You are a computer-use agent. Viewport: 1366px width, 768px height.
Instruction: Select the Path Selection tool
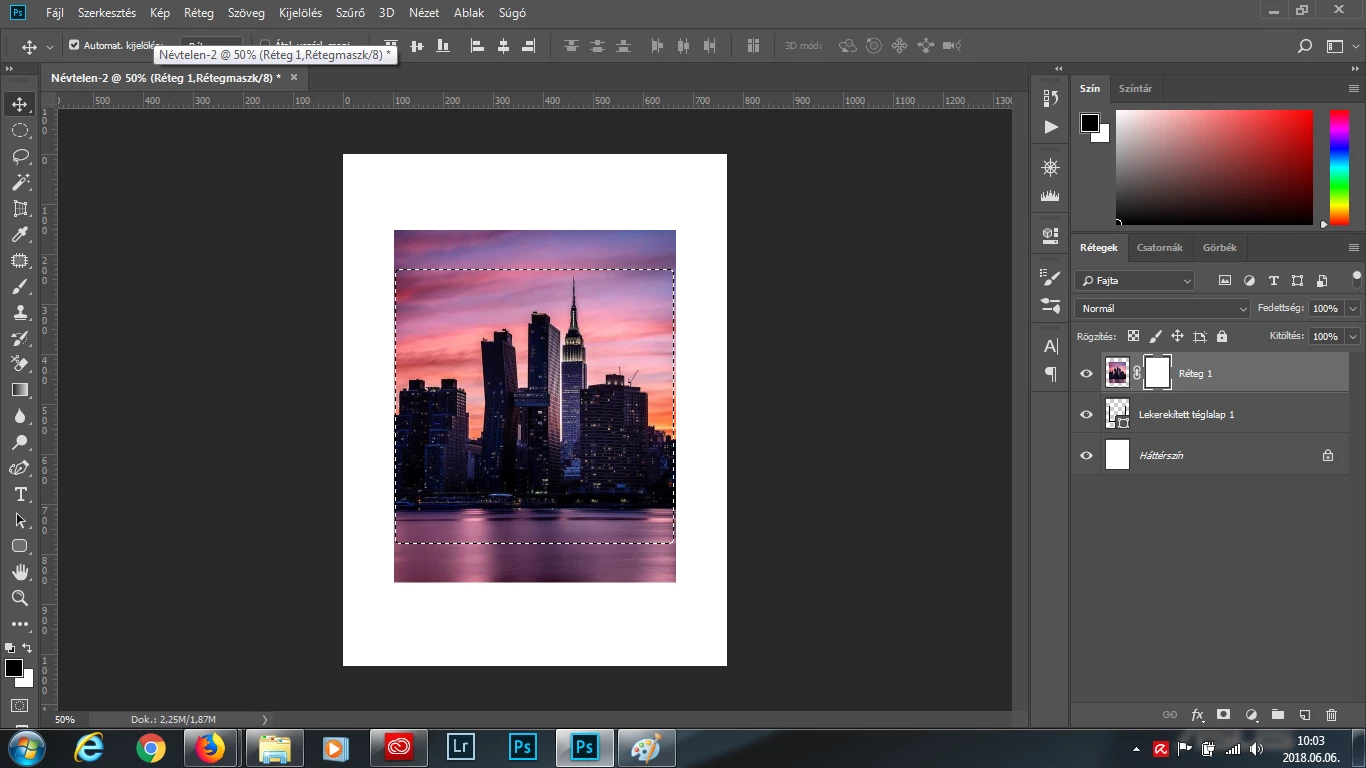point(20,520)
